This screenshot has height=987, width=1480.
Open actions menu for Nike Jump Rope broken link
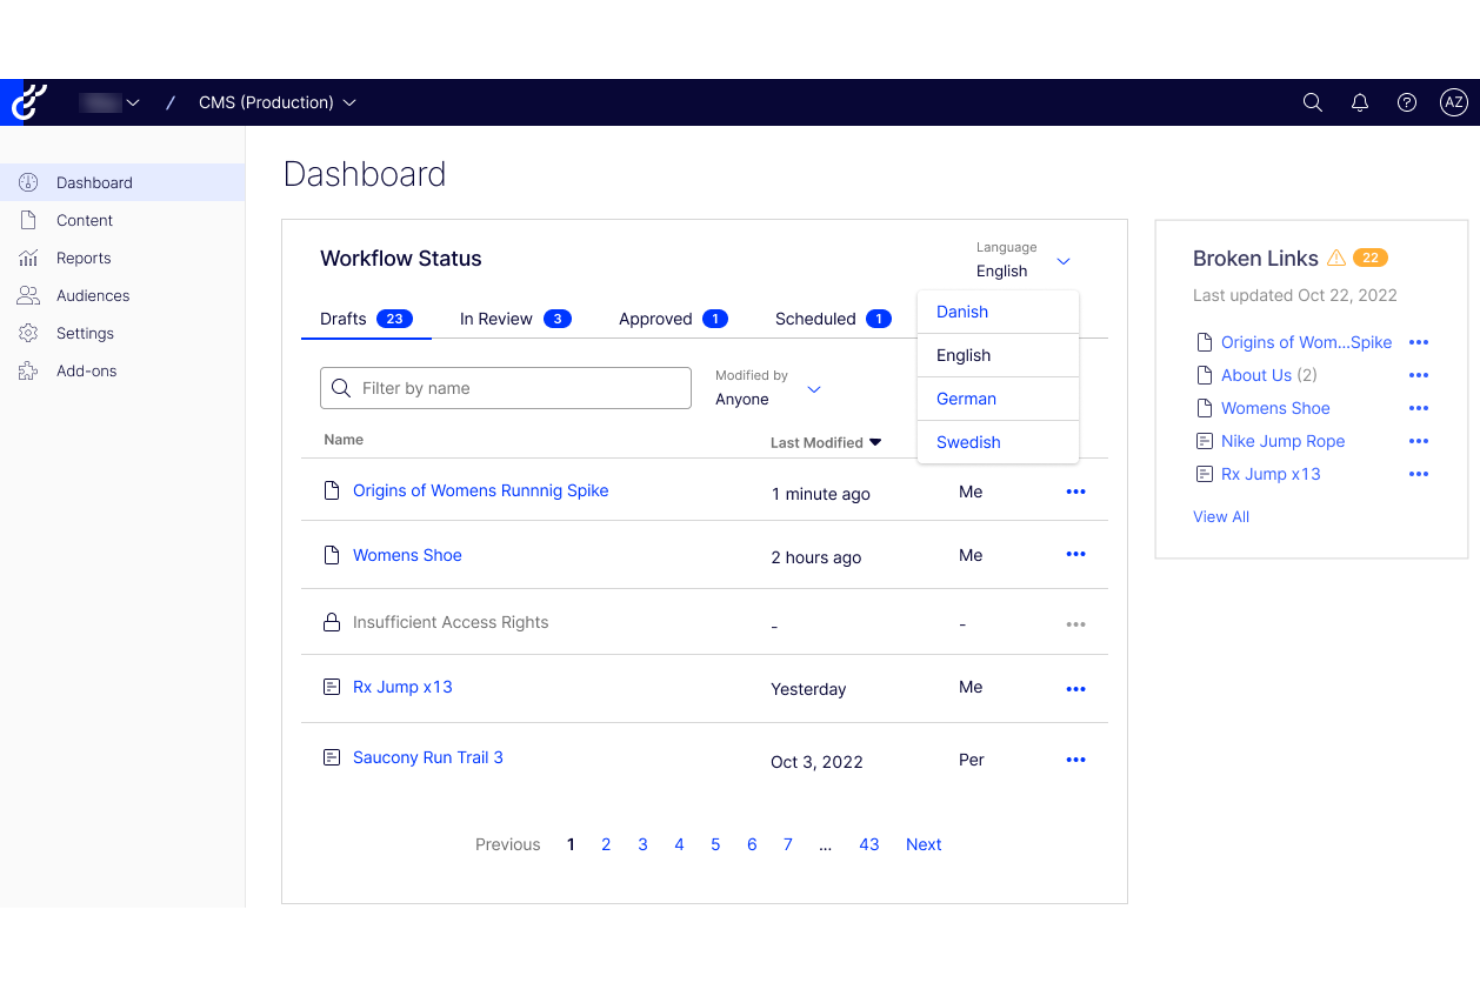pos(1419,440)
